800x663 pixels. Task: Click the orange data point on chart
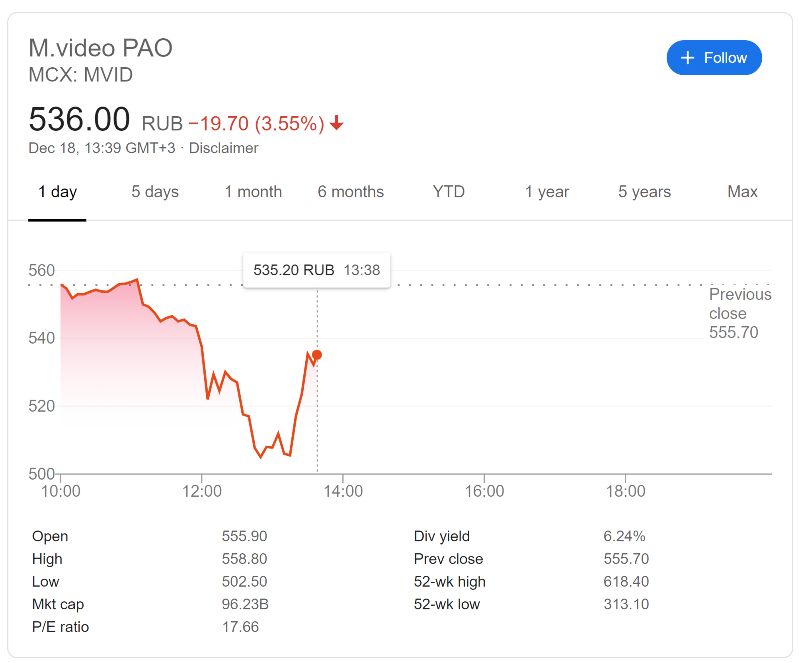(317, 355)
